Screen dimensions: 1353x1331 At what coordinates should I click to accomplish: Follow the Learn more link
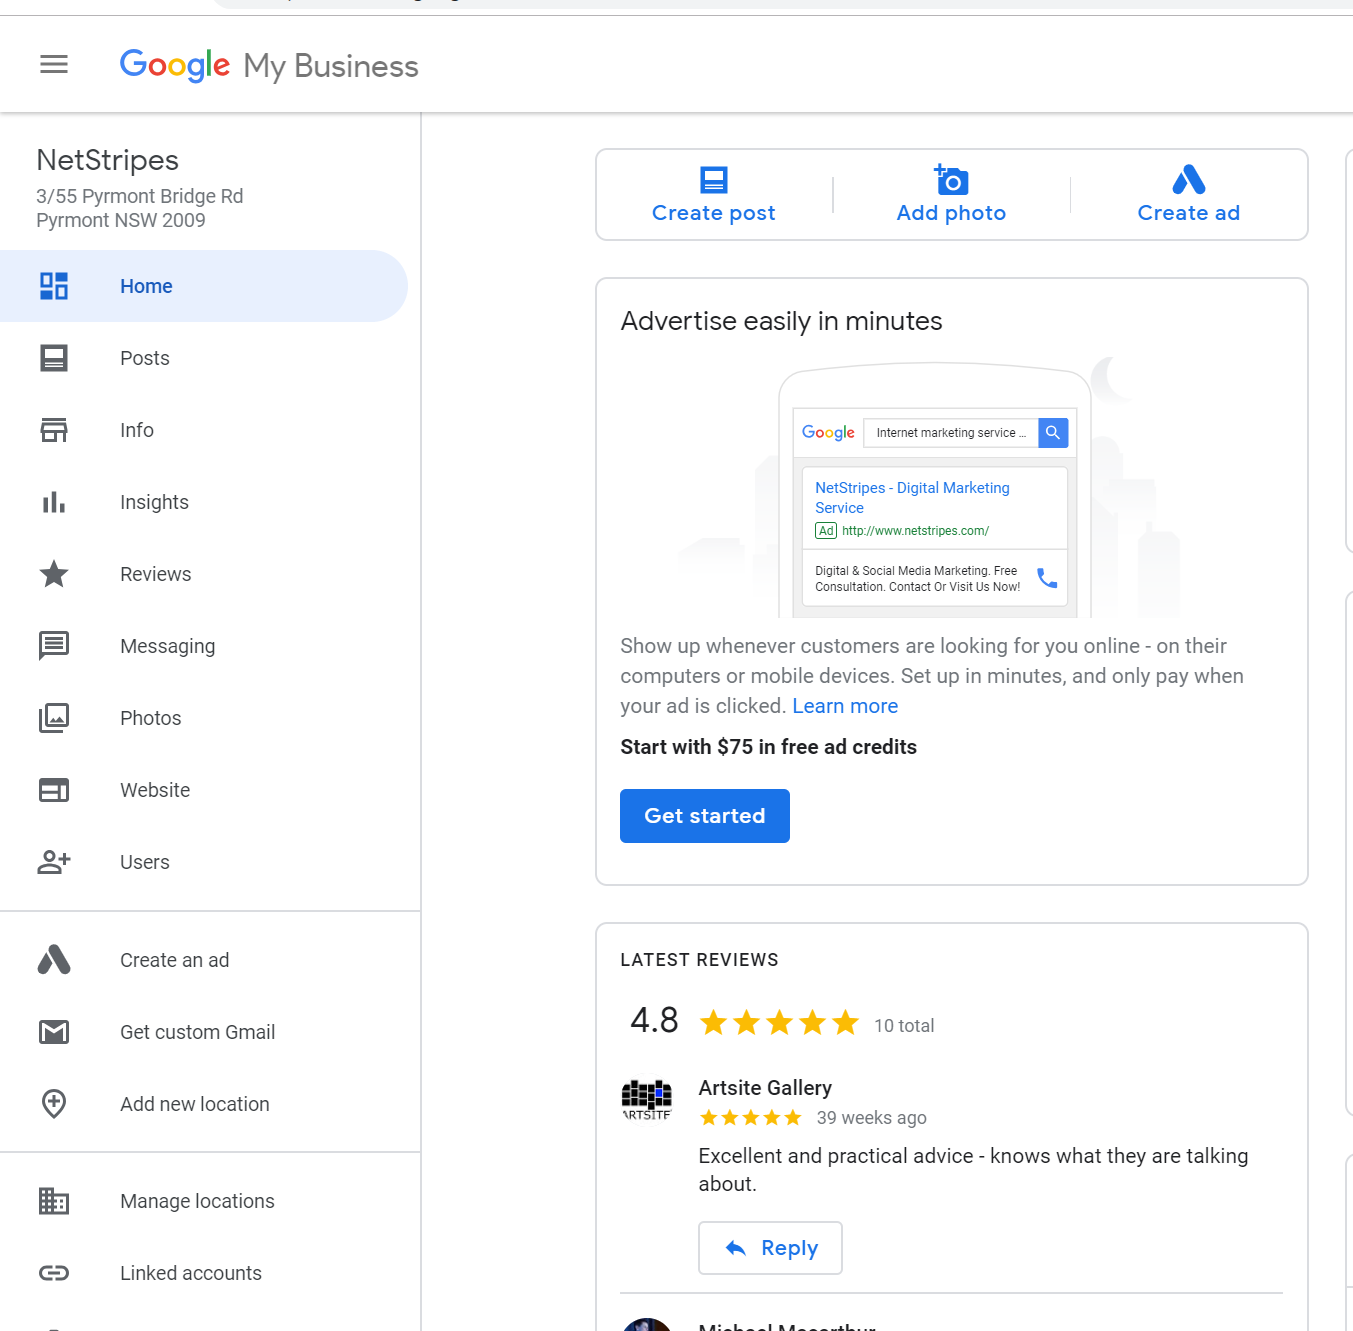click(x=845, y=706)
